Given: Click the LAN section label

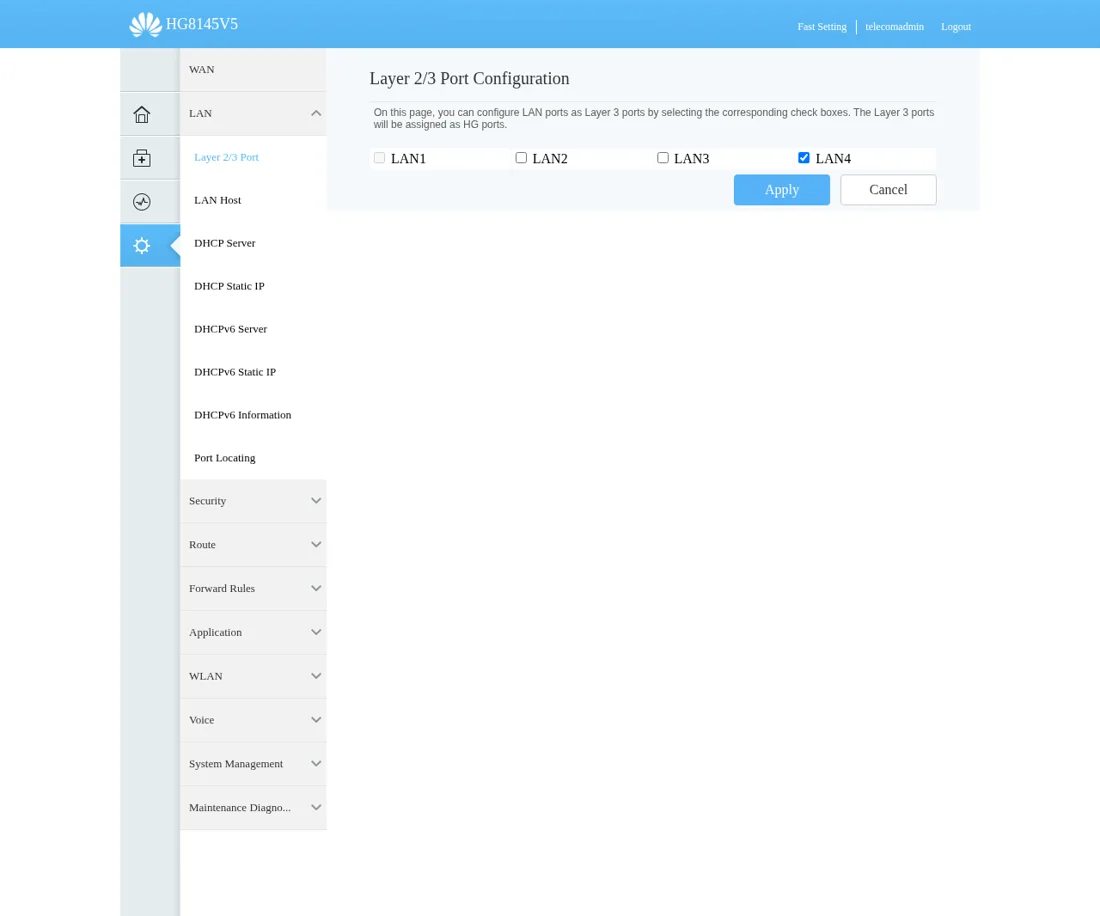Looking at the screenshot, I should pos(200,113).
